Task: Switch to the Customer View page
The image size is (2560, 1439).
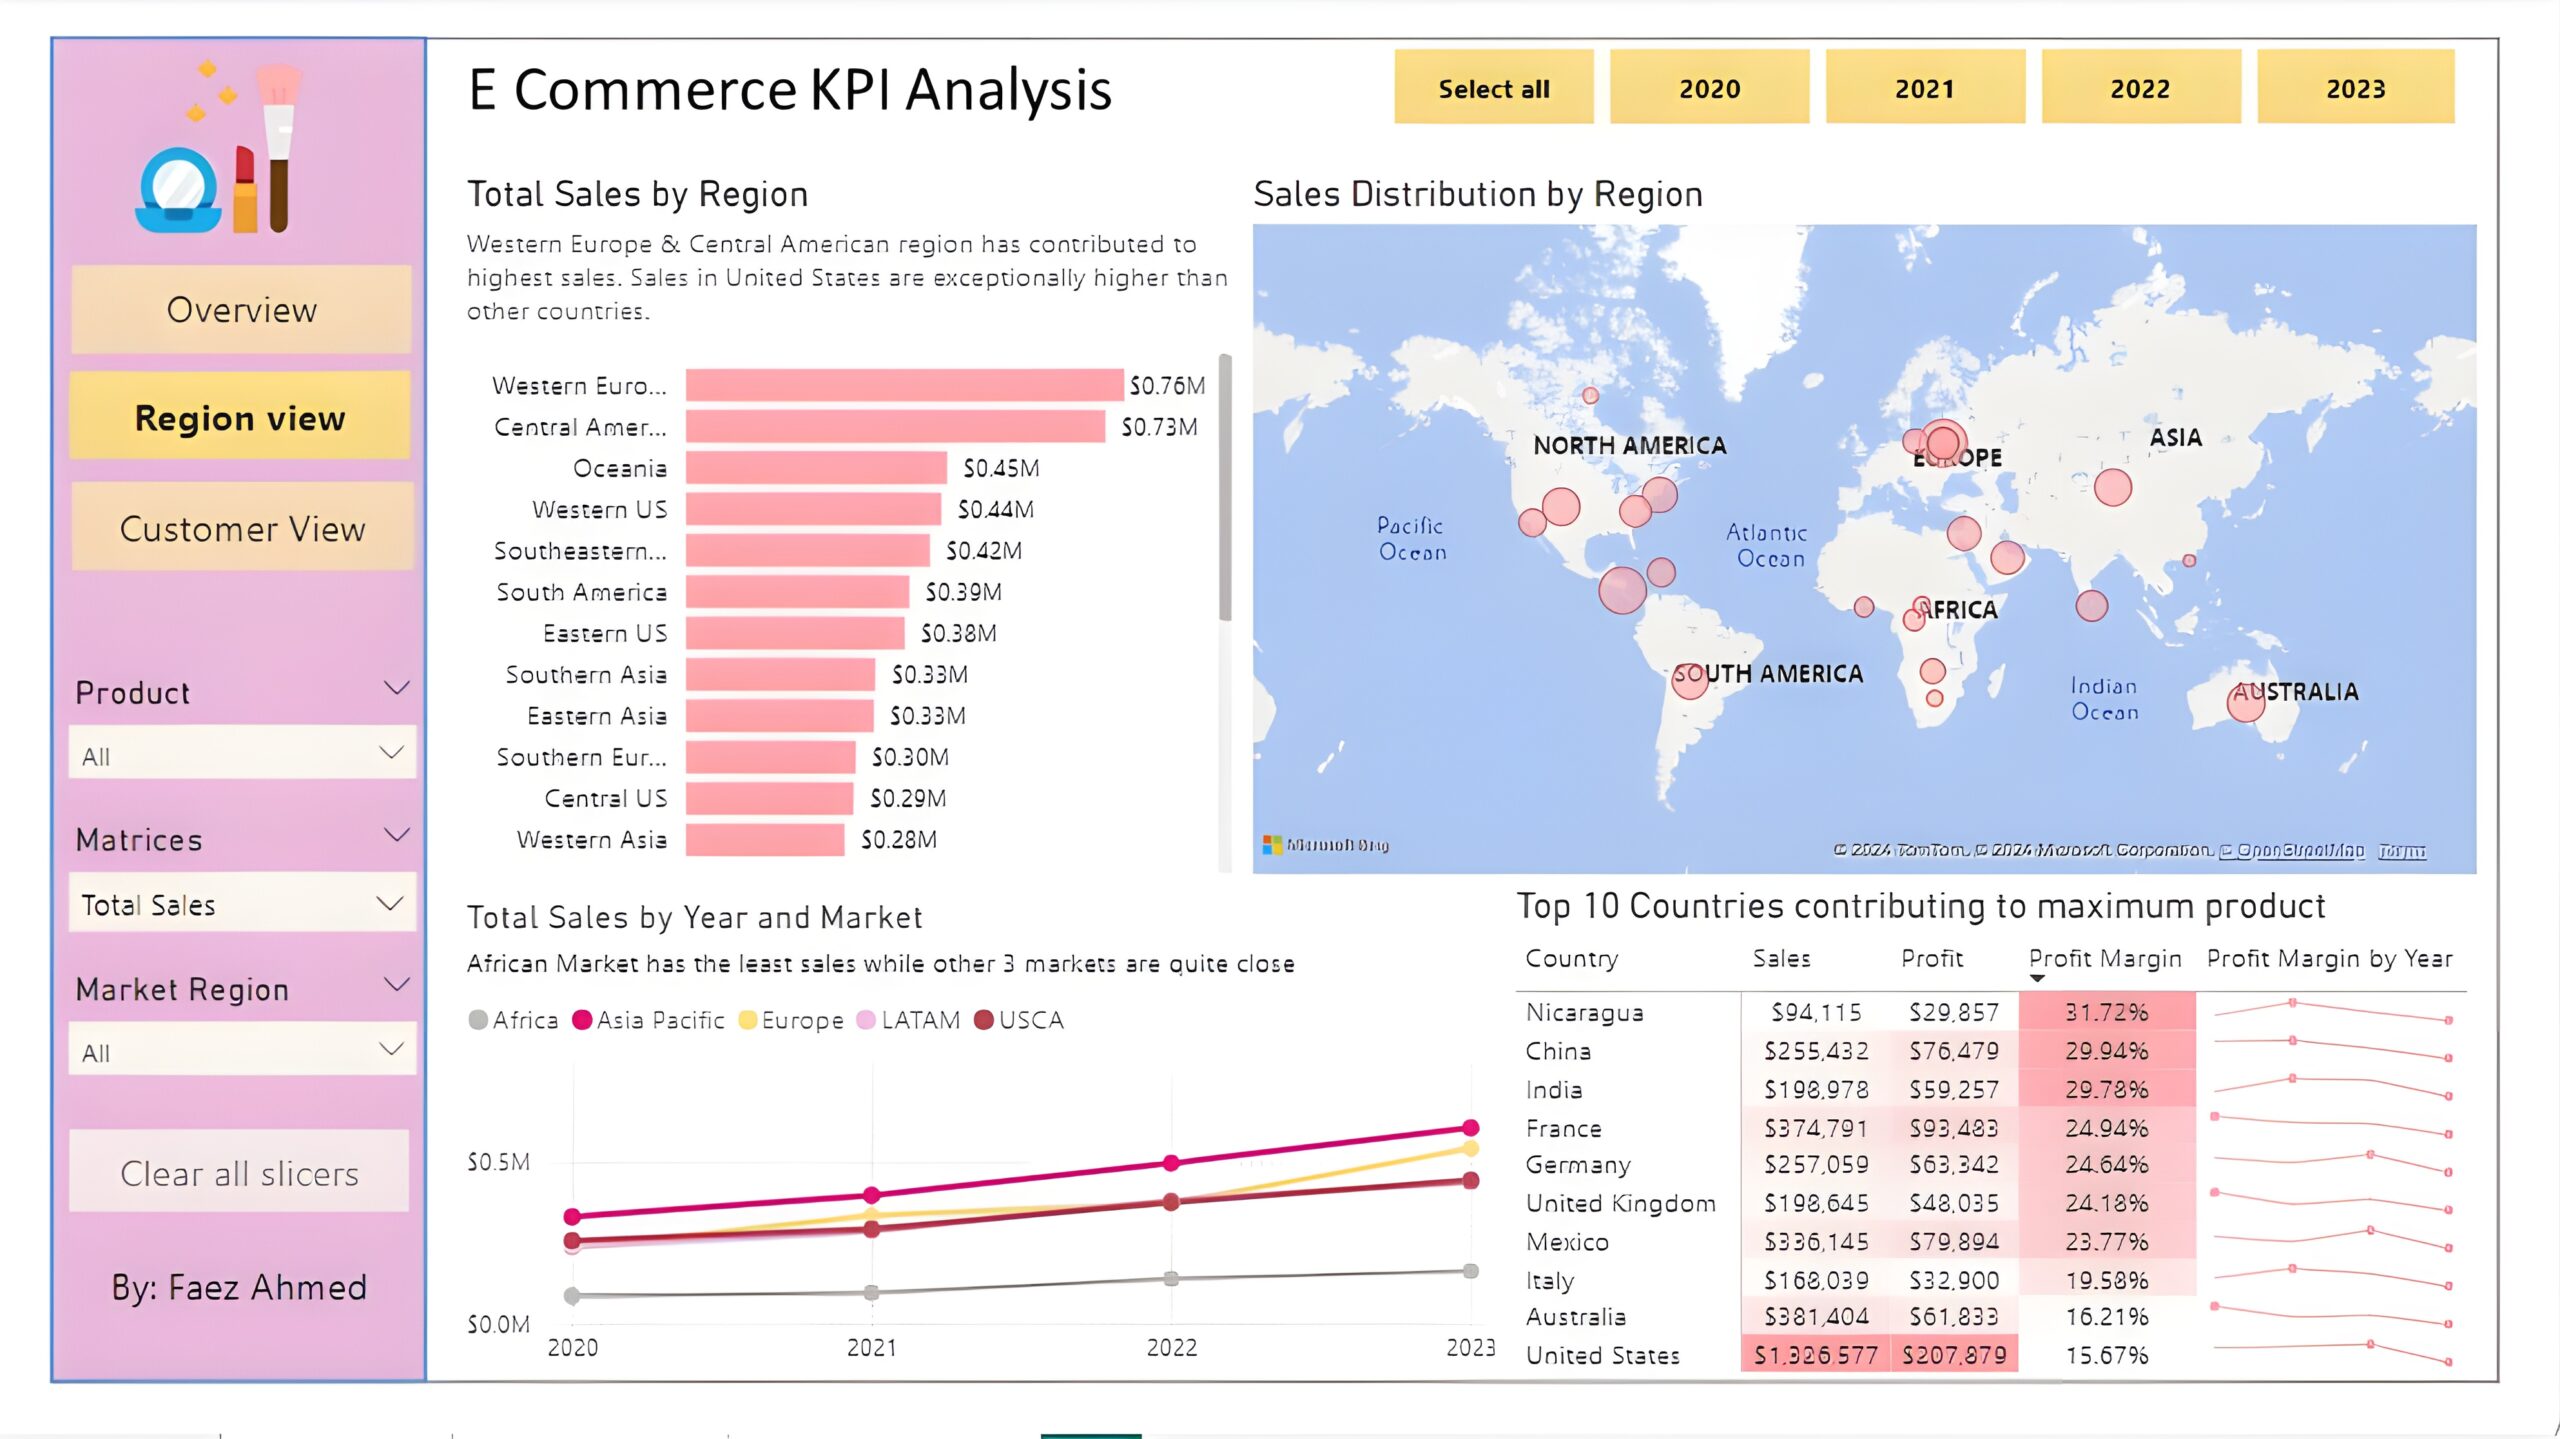Action: coord(241,528)
